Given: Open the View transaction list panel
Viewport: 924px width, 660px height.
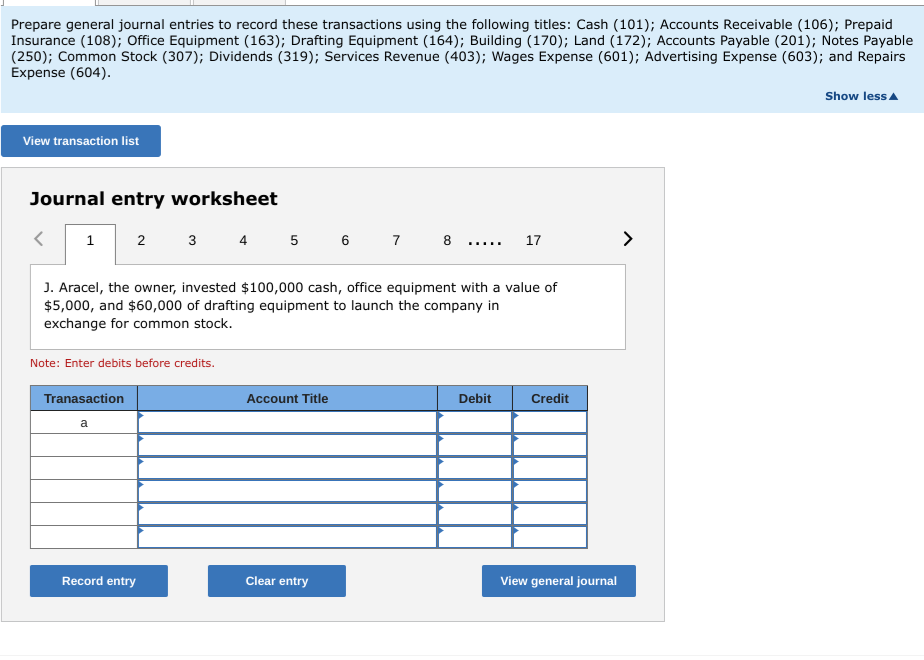Looking at the screenshot, I should [x=80, y=140].
